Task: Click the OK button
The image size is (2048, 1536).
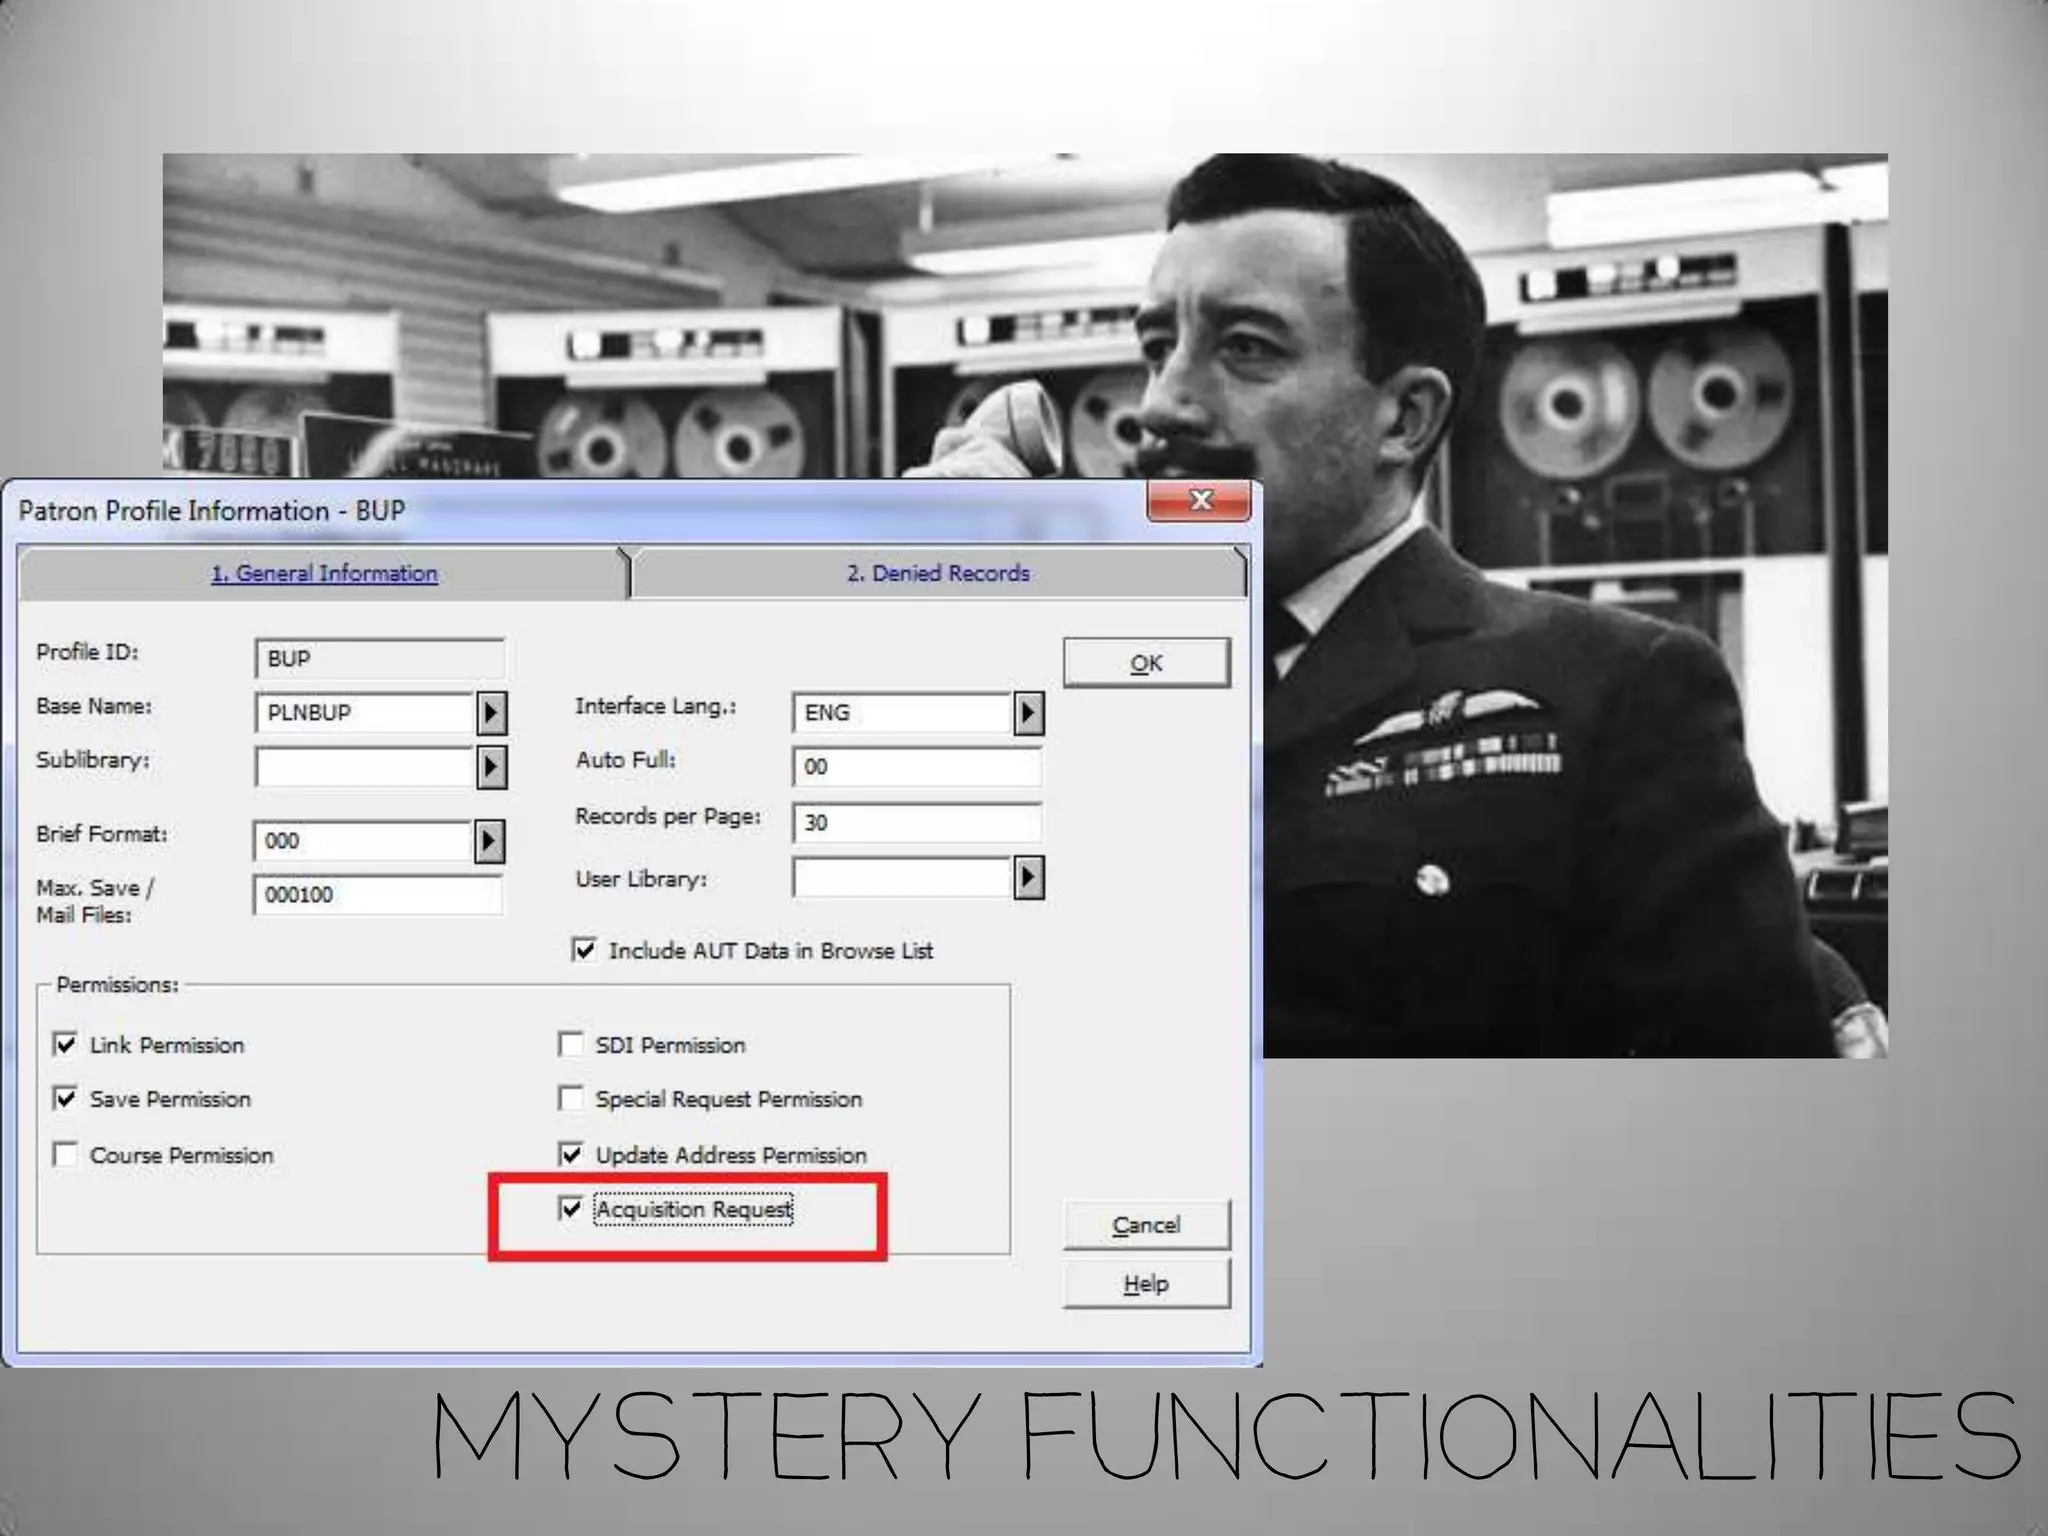Action: pos(1146,663)
